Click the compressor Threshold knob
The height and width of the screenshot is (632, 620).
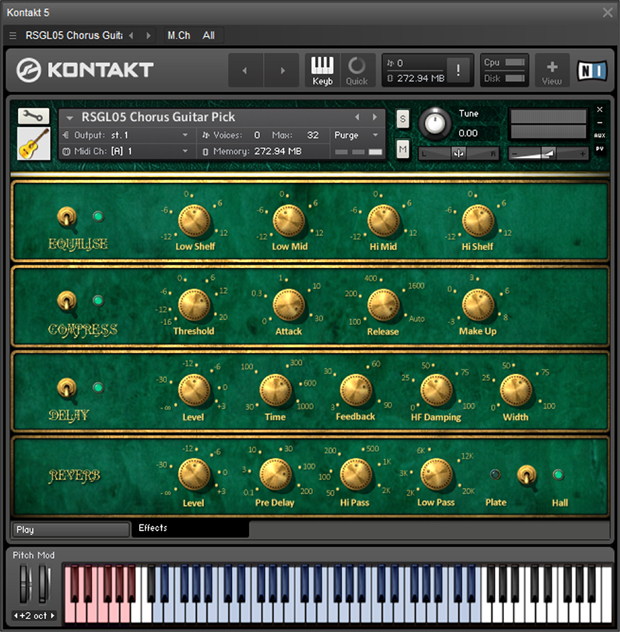point(194,305)
